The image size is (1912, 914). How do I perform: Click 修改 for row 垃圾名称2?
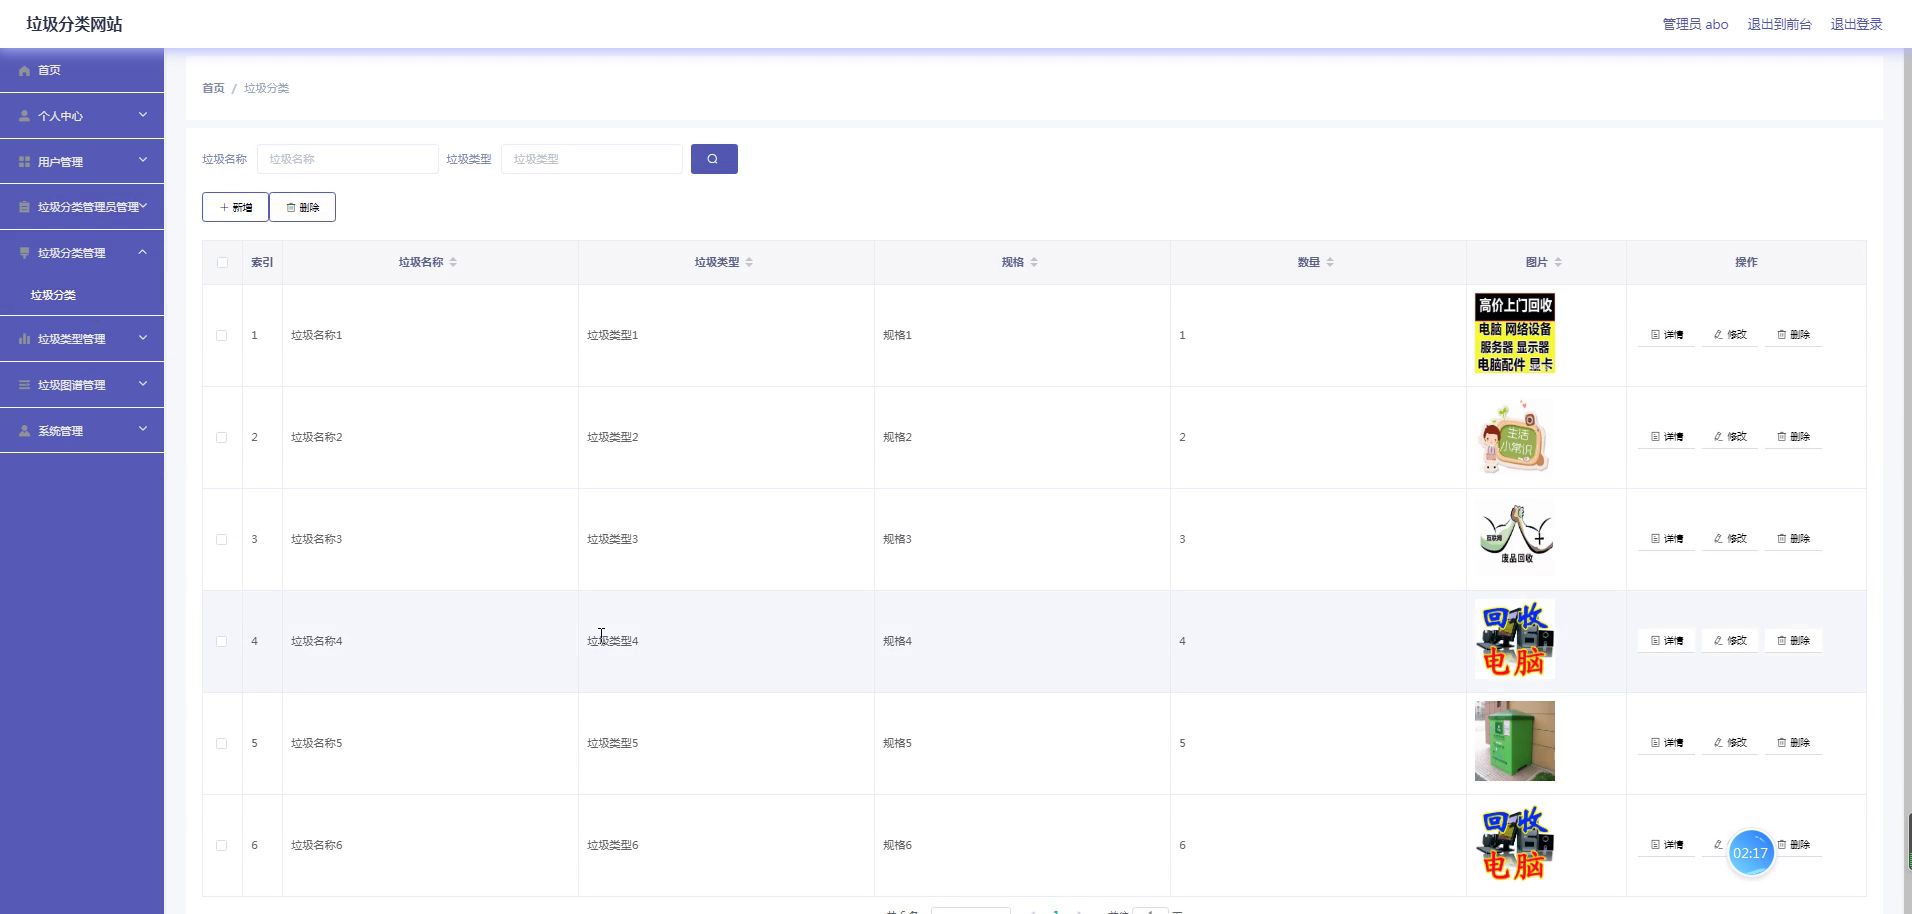1730,437
